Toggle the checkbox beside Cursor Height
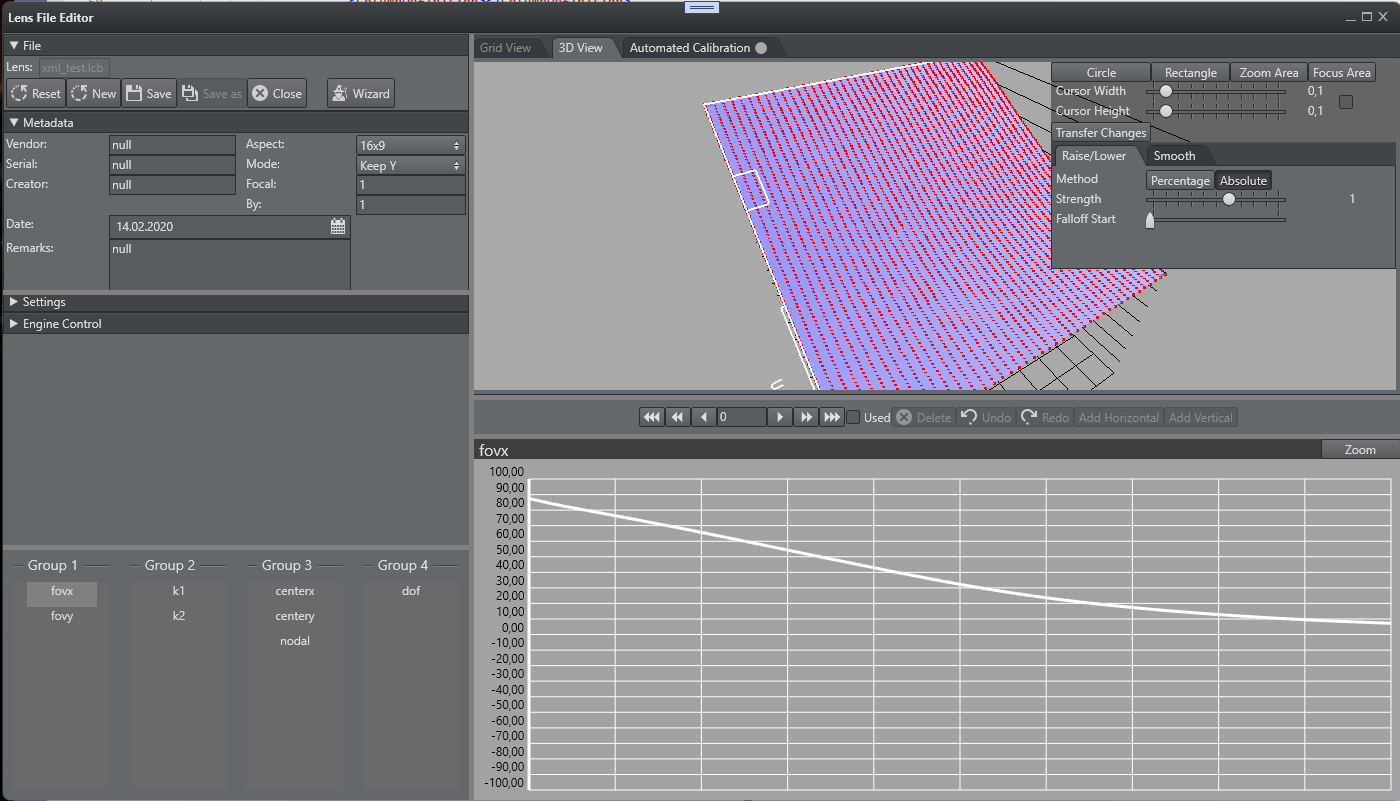The height and width of the screenshot is (801, 1400). [1346, 102]
